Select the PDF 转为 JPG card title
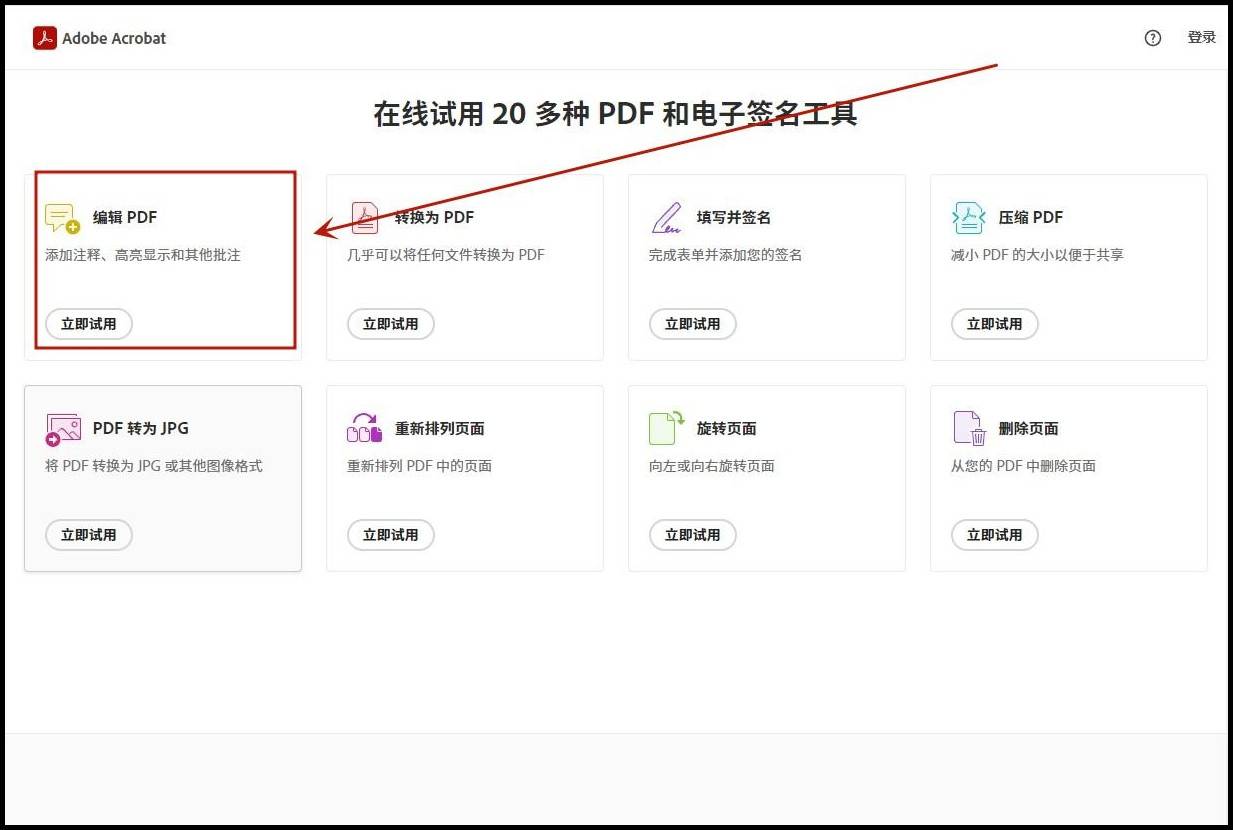The width and height of the screenshot is (1233, 830). (141, 428)
